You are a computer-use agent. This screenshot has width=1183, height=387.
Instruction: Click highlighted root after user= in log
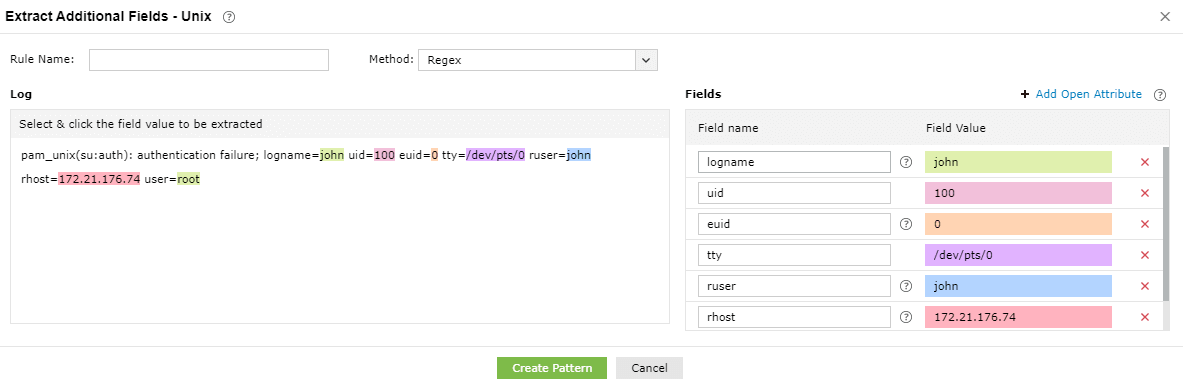(189, 180)
